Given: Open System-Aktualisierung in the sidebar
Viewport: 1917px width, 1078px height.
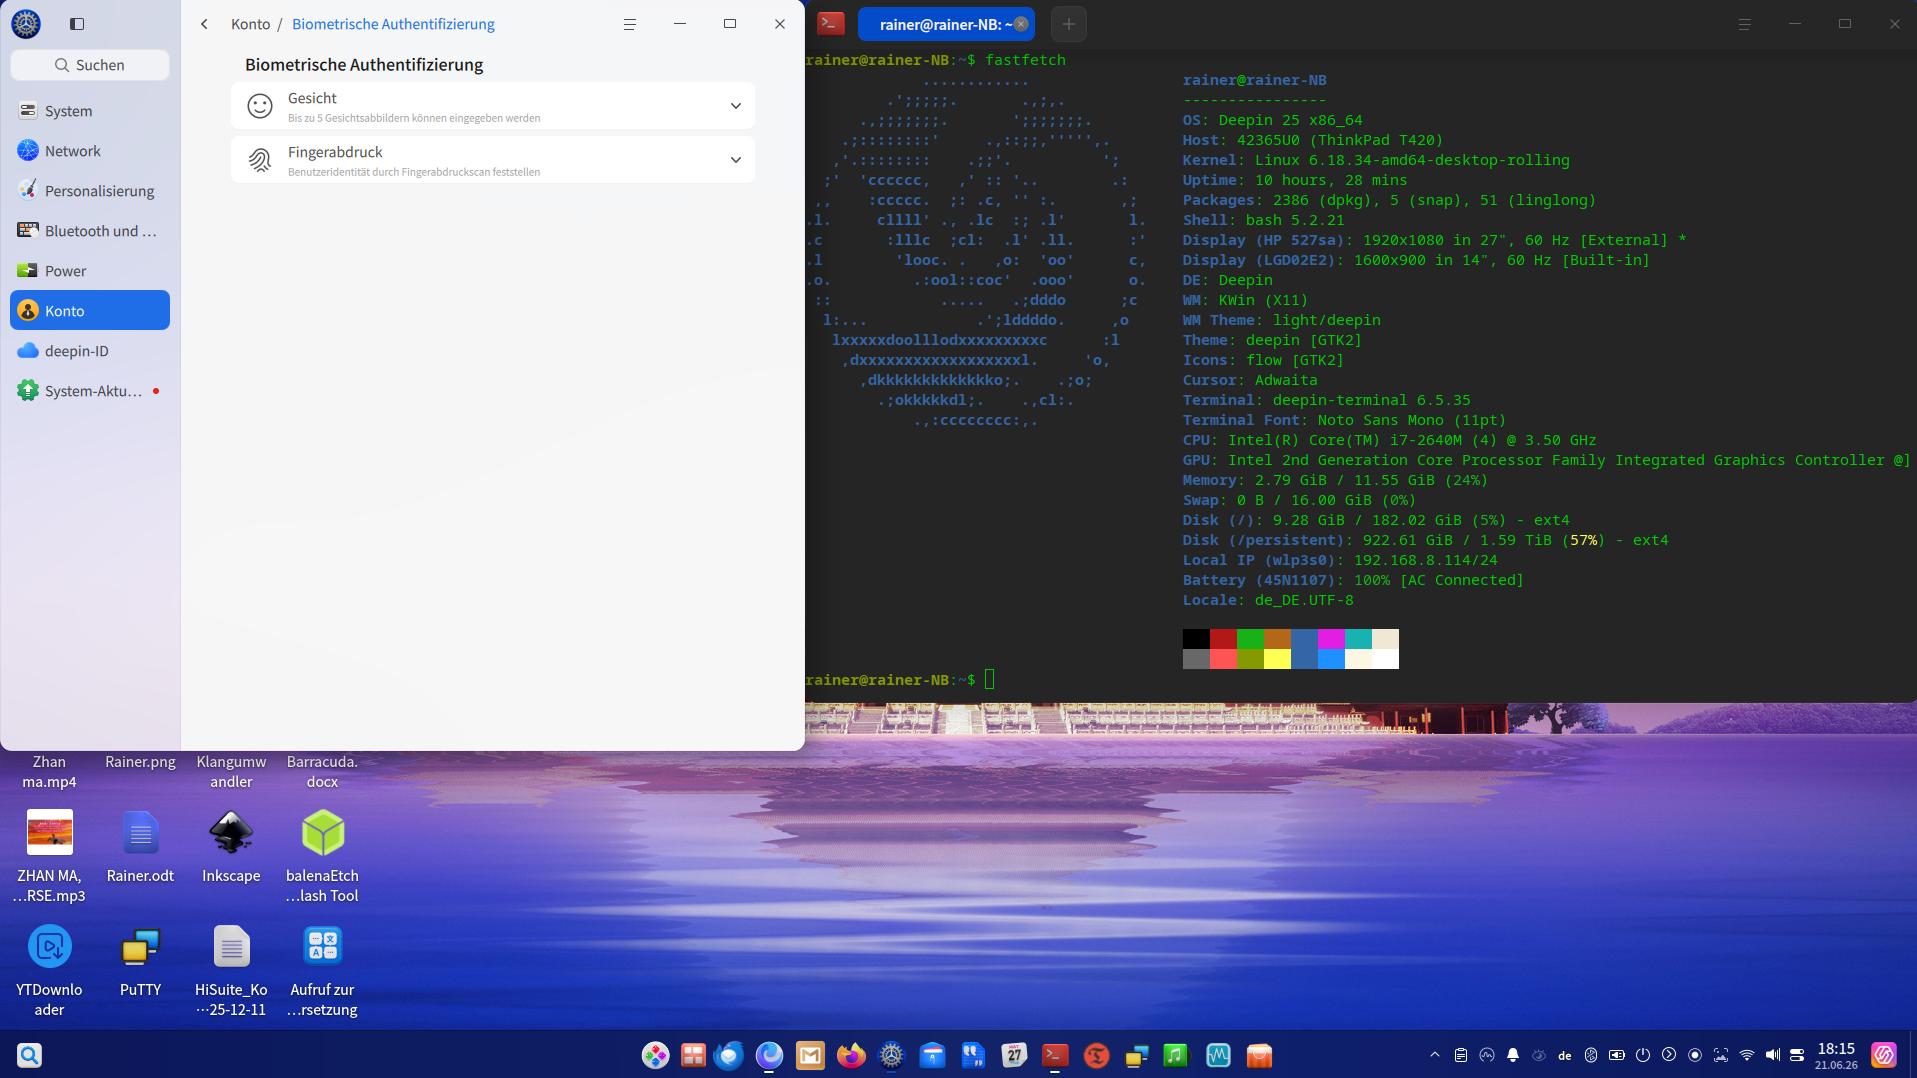Looking at the screenshot, I should [x=90, y=391].
